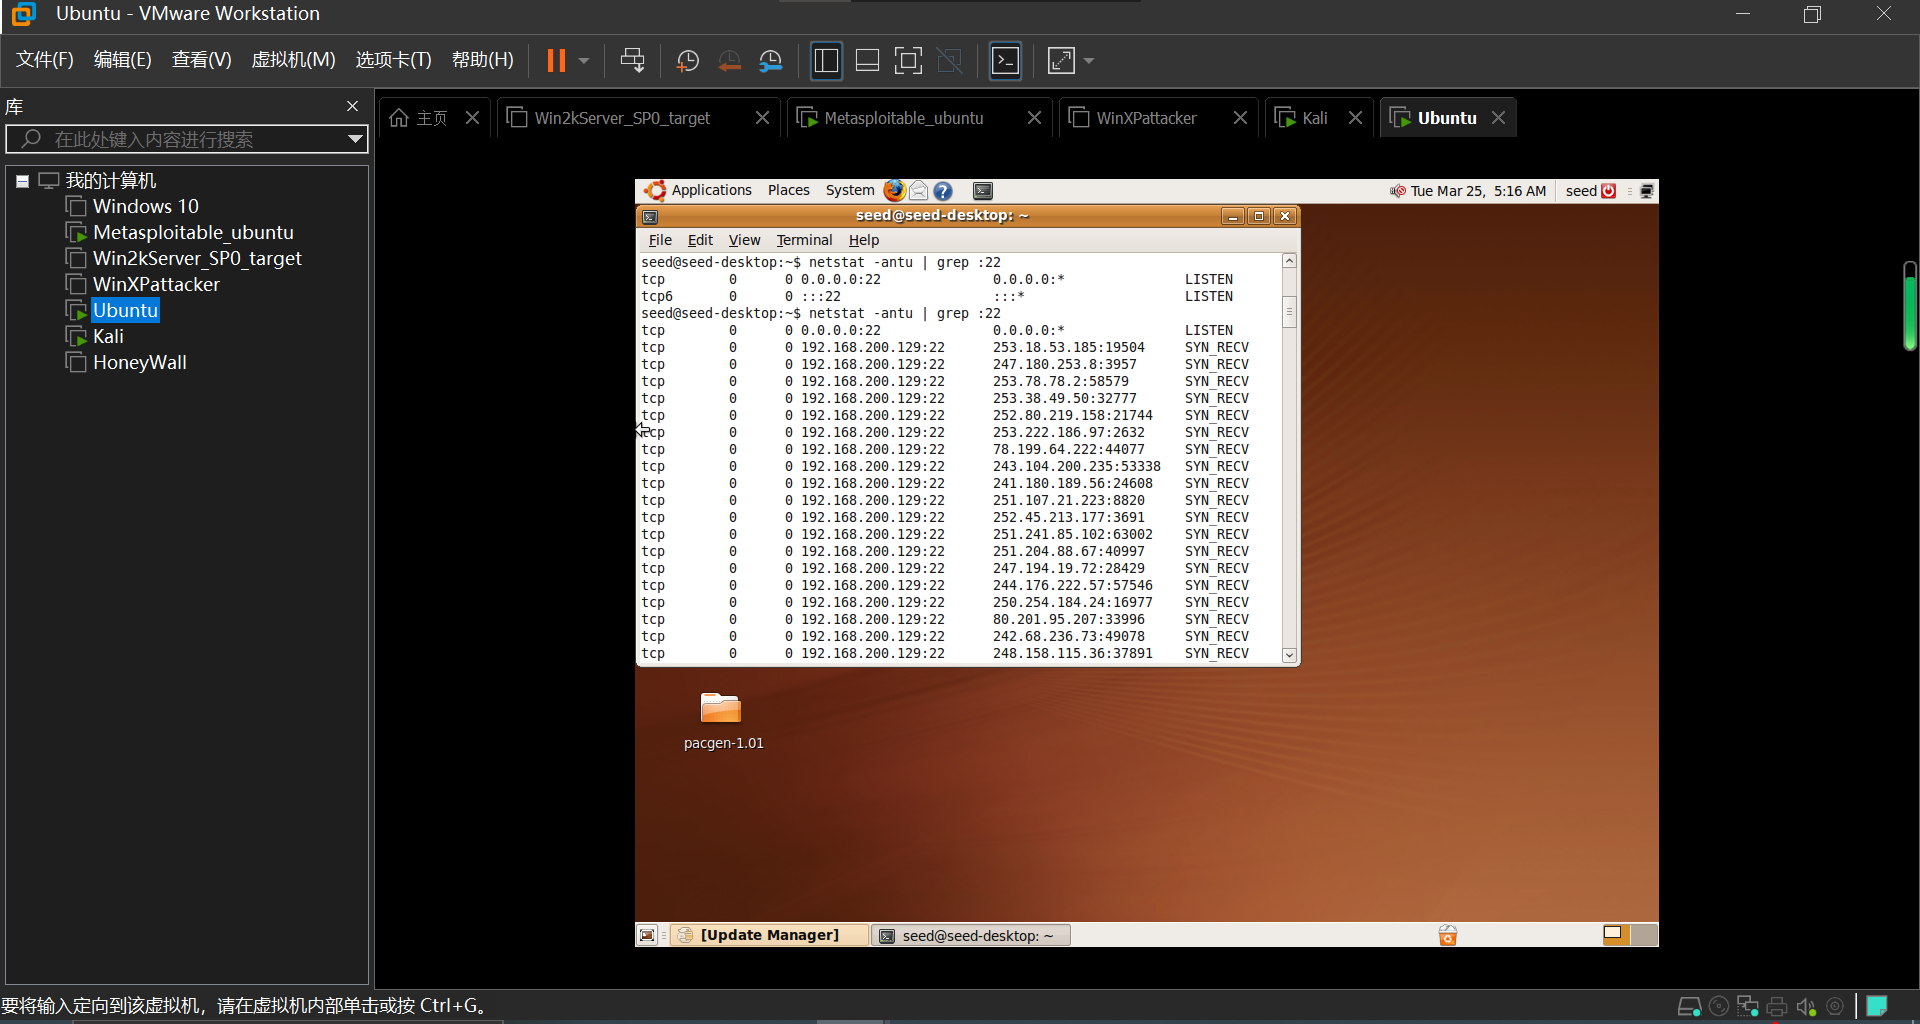Send Ctrl+Alt+Del to the virtual machine
1920x1024 pixels.
tap(632, 61)
